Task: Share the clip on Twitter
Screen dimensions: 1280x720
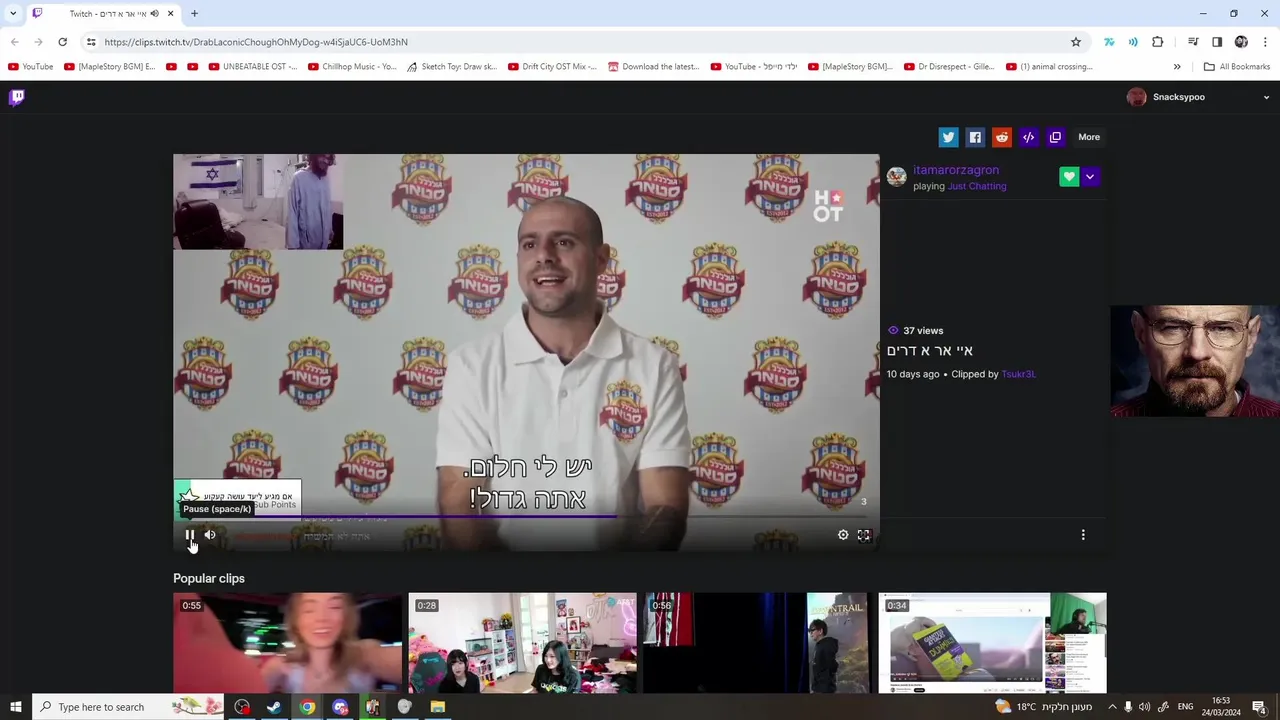Action: pyautogui.click(x=948, y=137)
